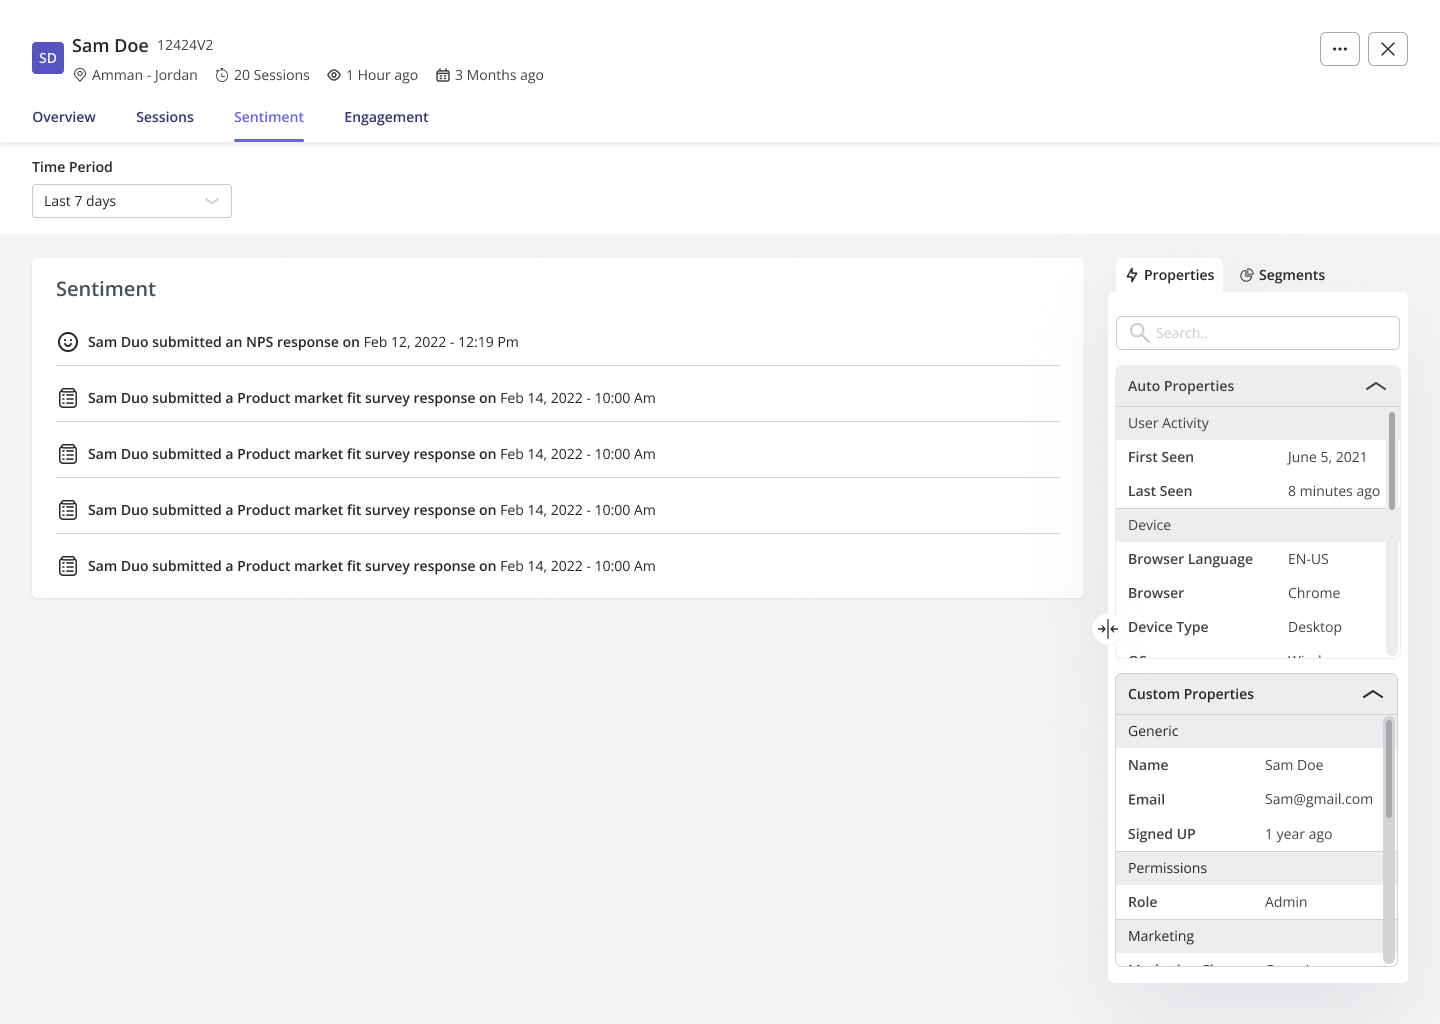The image size is (1440, 1024).
Task: Open the Last 7 days time period dropdown
Action: (x=131, y=200)
